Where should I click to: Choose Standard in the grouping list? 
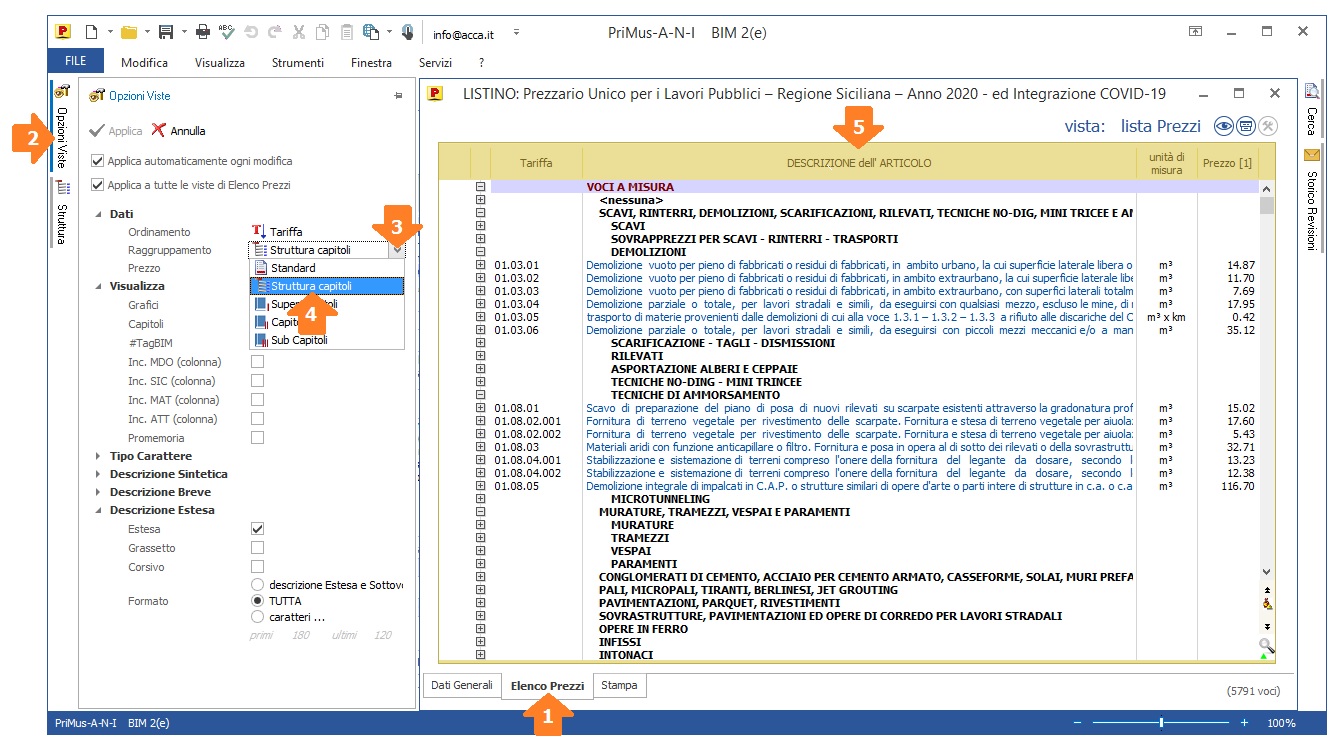tap(326, 268)
